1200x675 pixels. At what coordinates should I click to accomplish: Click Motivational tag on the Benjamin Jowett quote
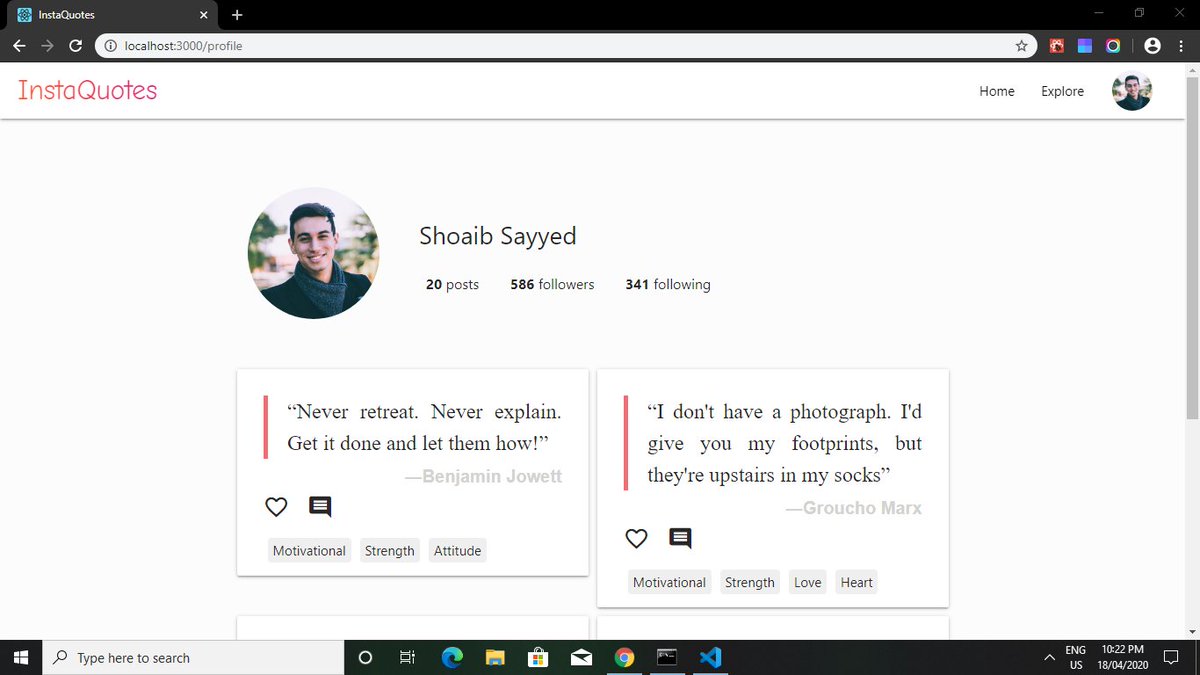309,551
